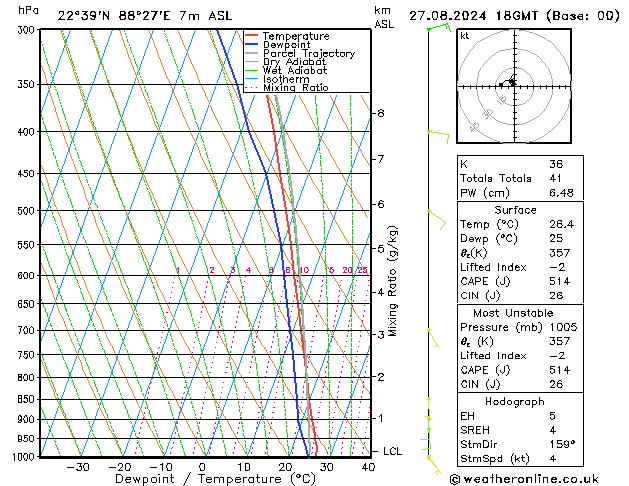Click the 'StmSpd (kt)' row label
Screen dimensions: 629x486
coord(495,458)
